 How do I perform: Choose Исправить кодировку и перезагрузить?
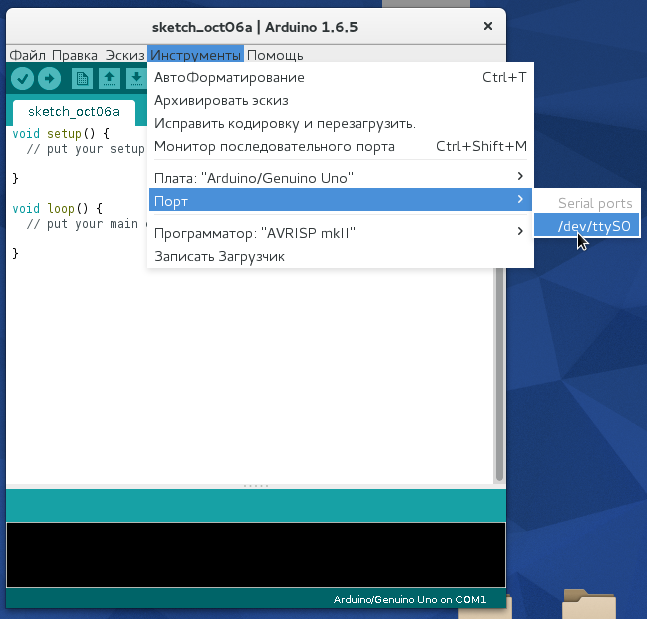[x=340, y=123]
